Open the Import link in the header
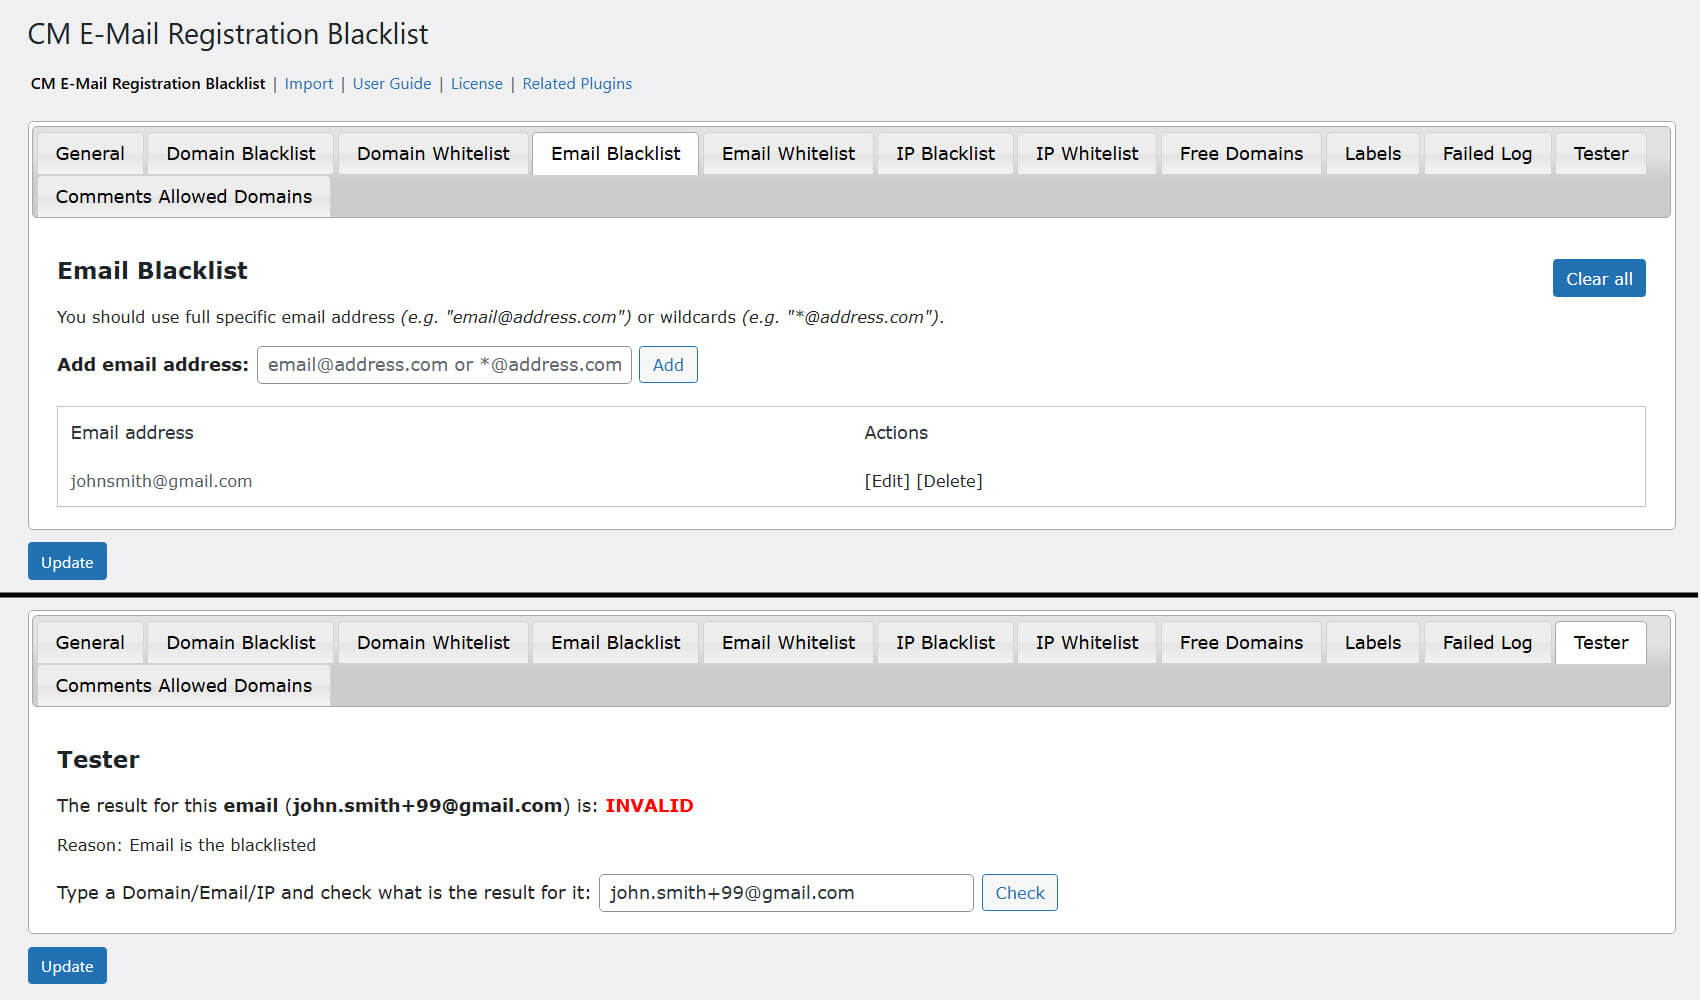1700x1000 pixels. coord(308,84)
